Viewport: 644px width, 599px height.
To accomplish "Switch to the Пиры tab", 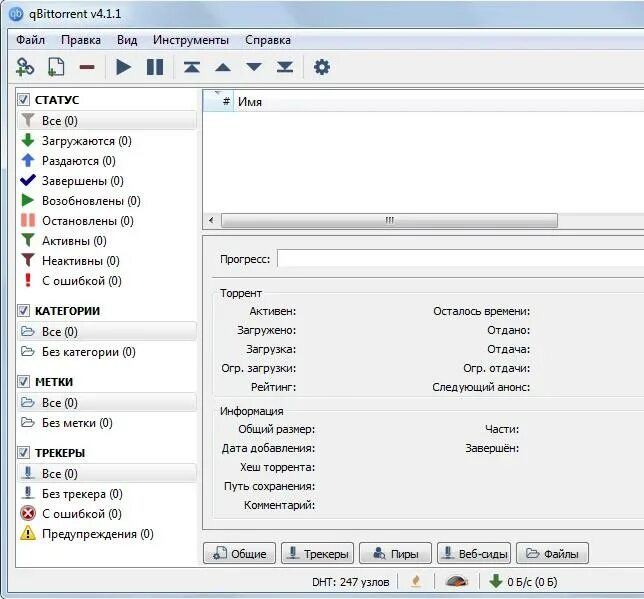I will pyautogui.click(x=396, y=553).
